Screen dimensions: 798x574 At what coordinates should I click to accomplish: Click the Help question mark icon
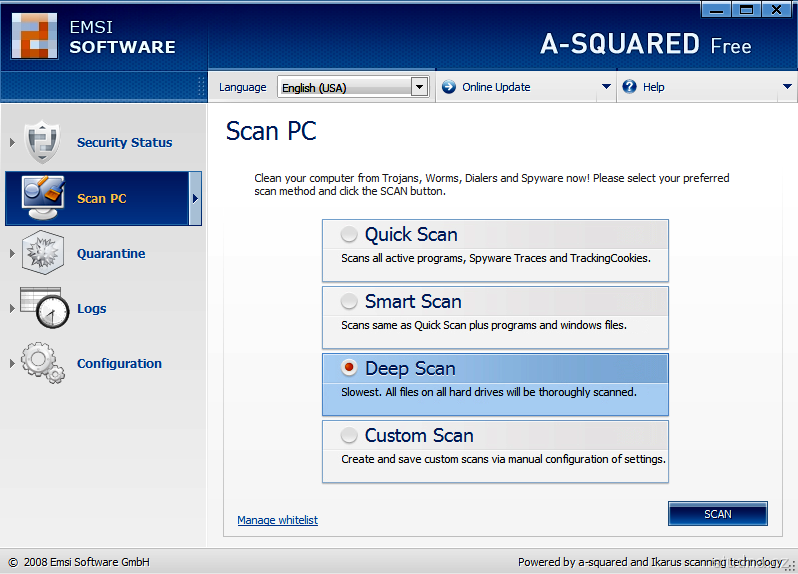(629, 87)
